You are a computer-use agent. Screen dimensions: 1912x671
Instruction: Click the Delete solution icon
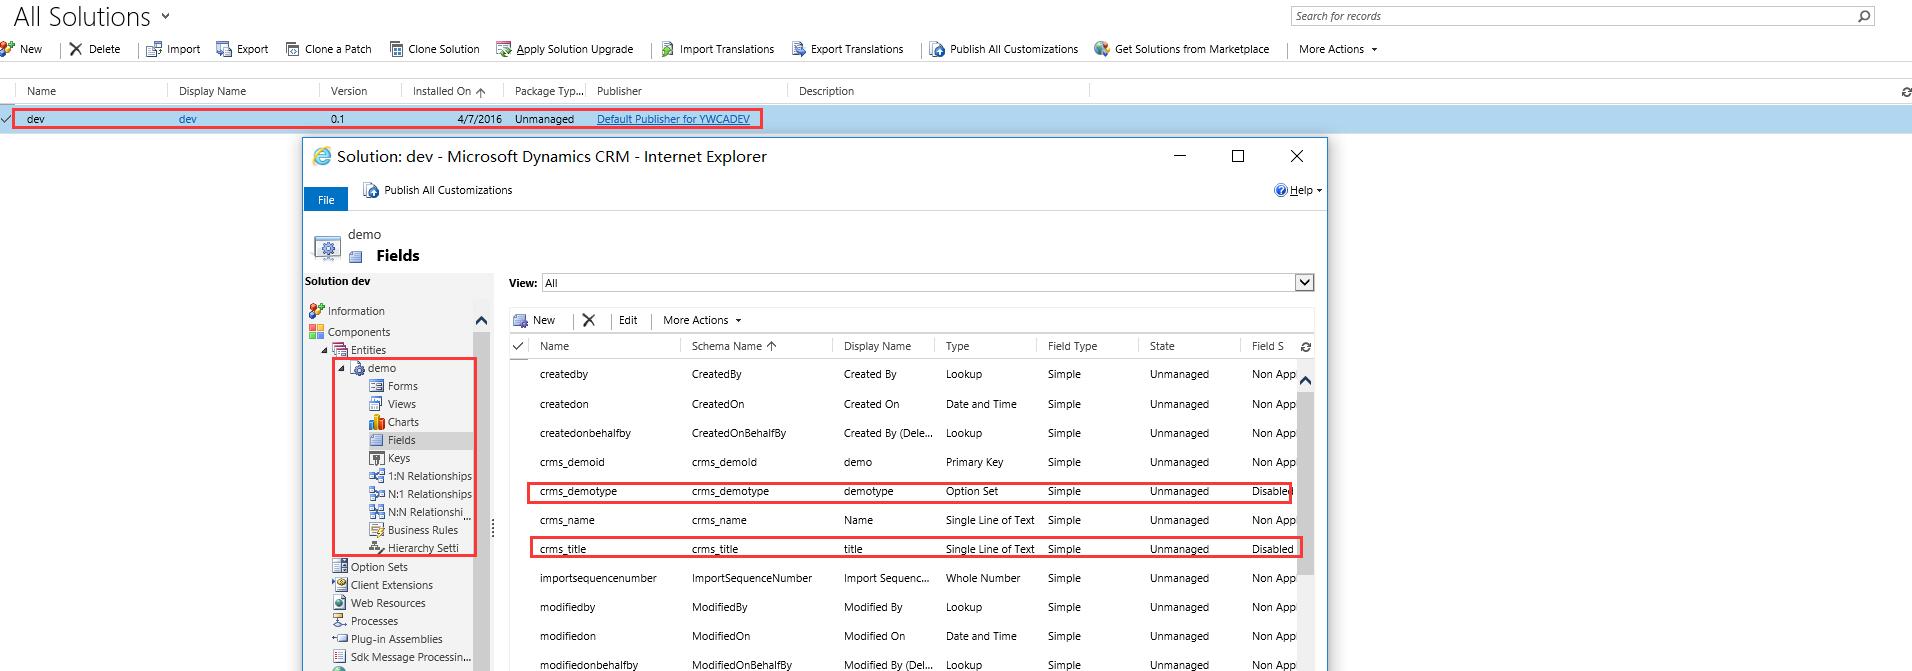pos(76,49)
